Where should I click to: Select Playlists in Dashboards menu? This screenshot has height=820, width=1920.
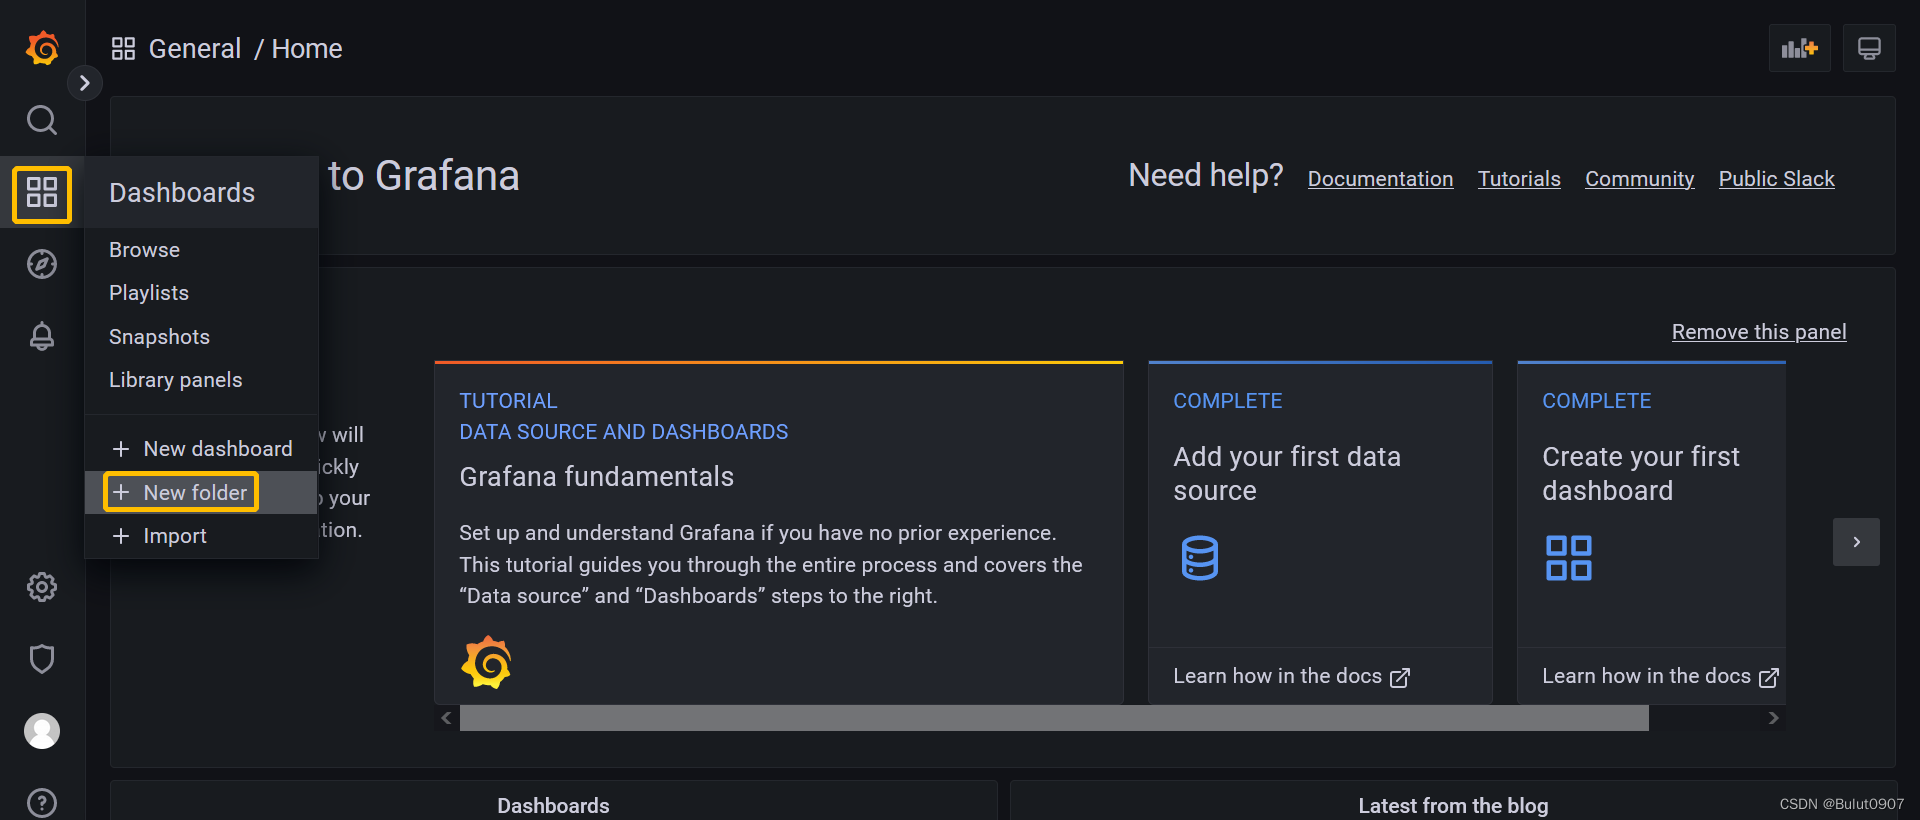(202, 293)
